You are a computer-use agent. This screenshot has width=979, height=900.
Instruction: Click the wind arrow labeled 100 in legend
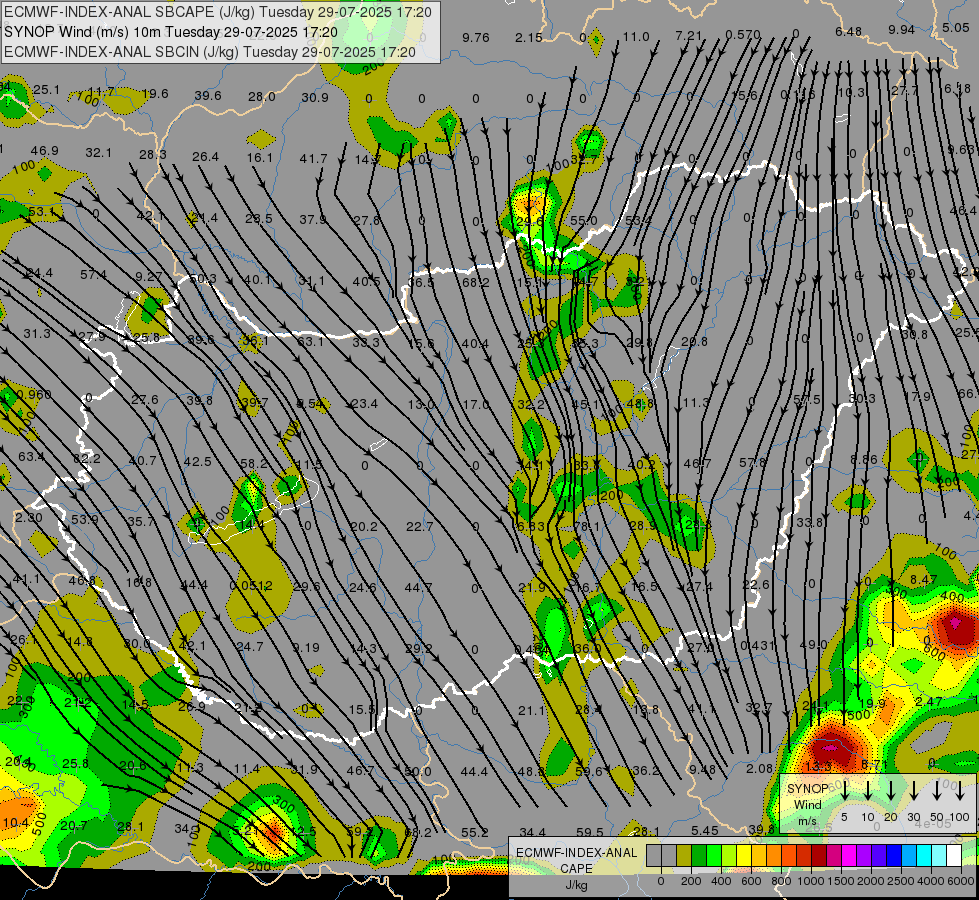[x=960, y=791]
